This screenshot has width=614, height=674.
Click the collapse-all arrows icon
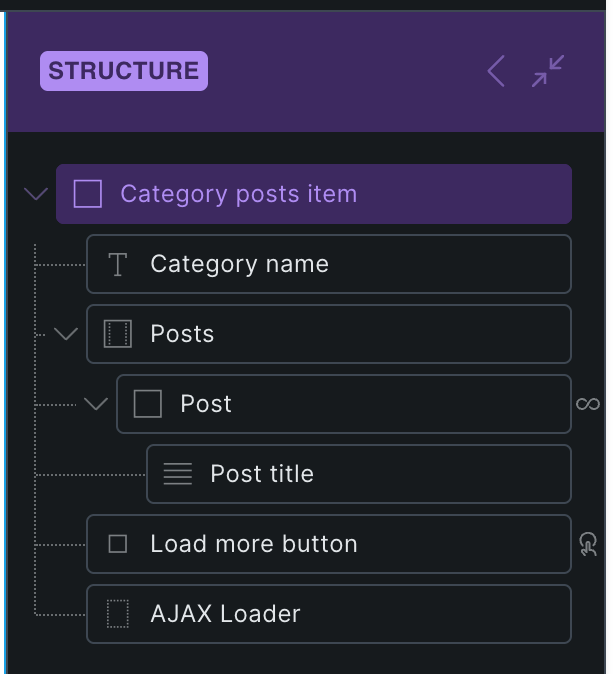[548, 71]
